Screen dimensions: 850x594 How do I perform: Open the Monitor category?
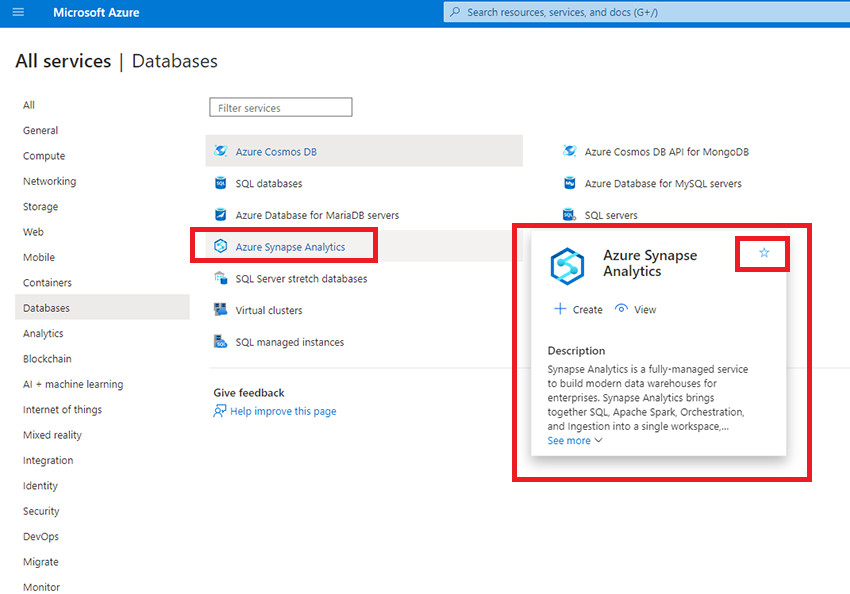pyautogui.click(x=41, y=587)
